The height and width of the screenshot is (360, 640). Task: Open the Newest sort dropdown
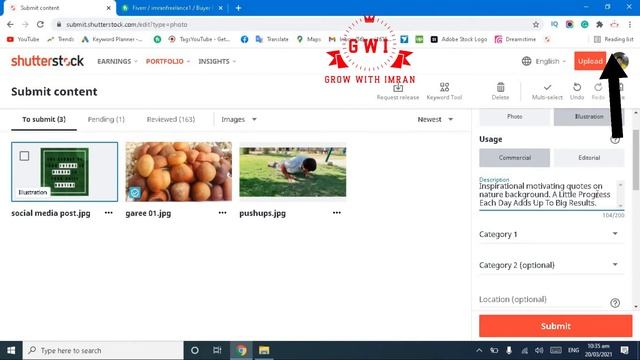[x=435, y=120]
